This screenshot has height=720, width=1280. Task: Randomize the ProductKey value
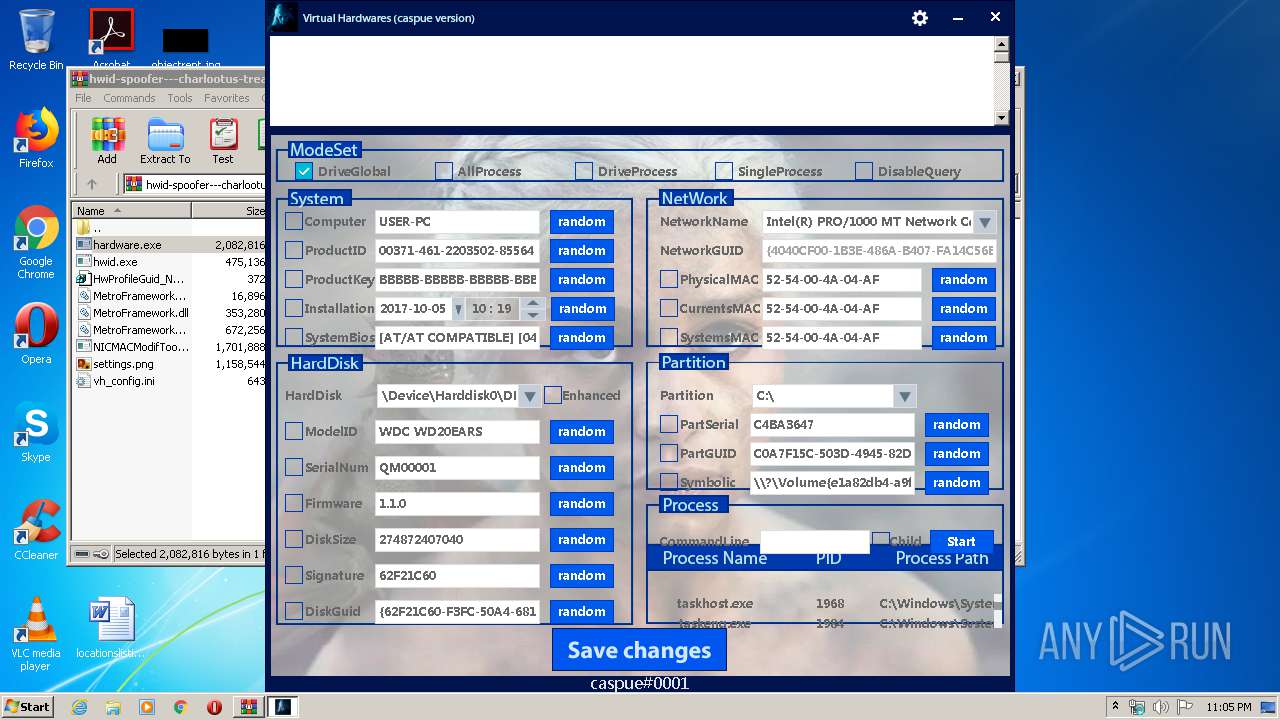[582, 280]
